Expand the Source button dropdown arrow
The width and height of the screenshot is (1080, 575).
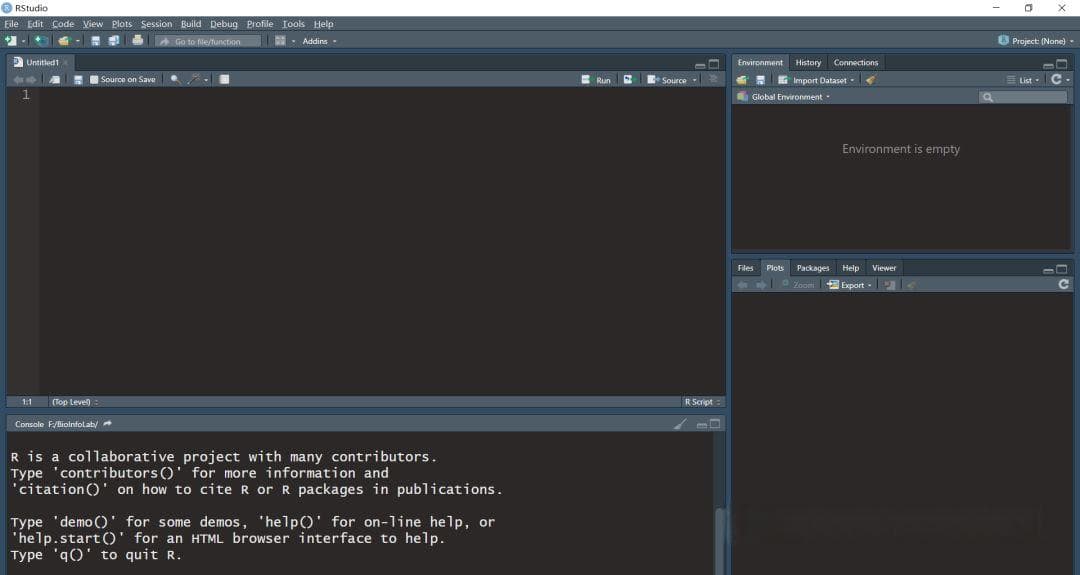pyautogui.click(x=694, y=81)
